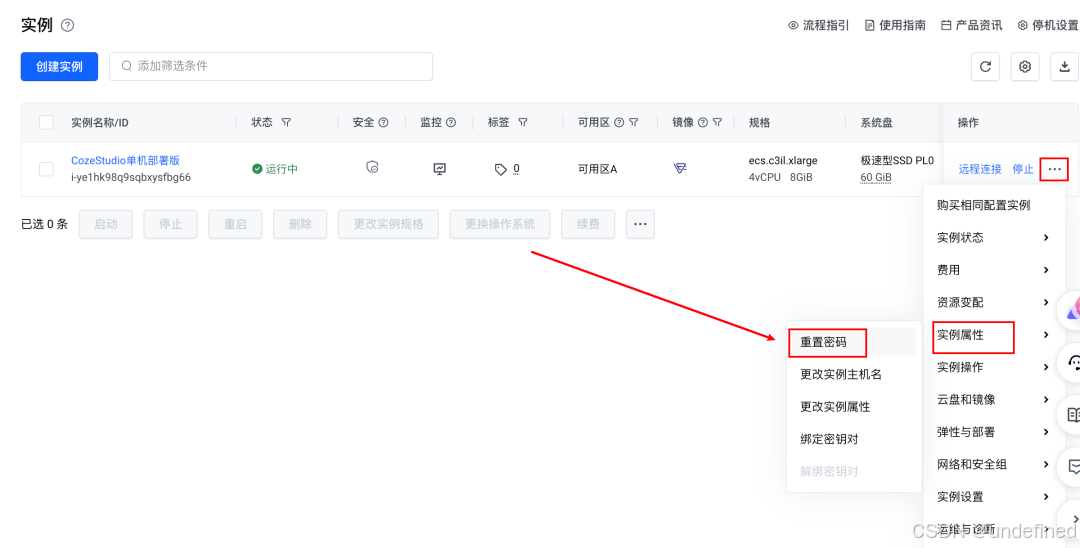Click the 创建实例 button
Image resolution: width=1080 pixels, height=548 pixels.
(59, 67)
